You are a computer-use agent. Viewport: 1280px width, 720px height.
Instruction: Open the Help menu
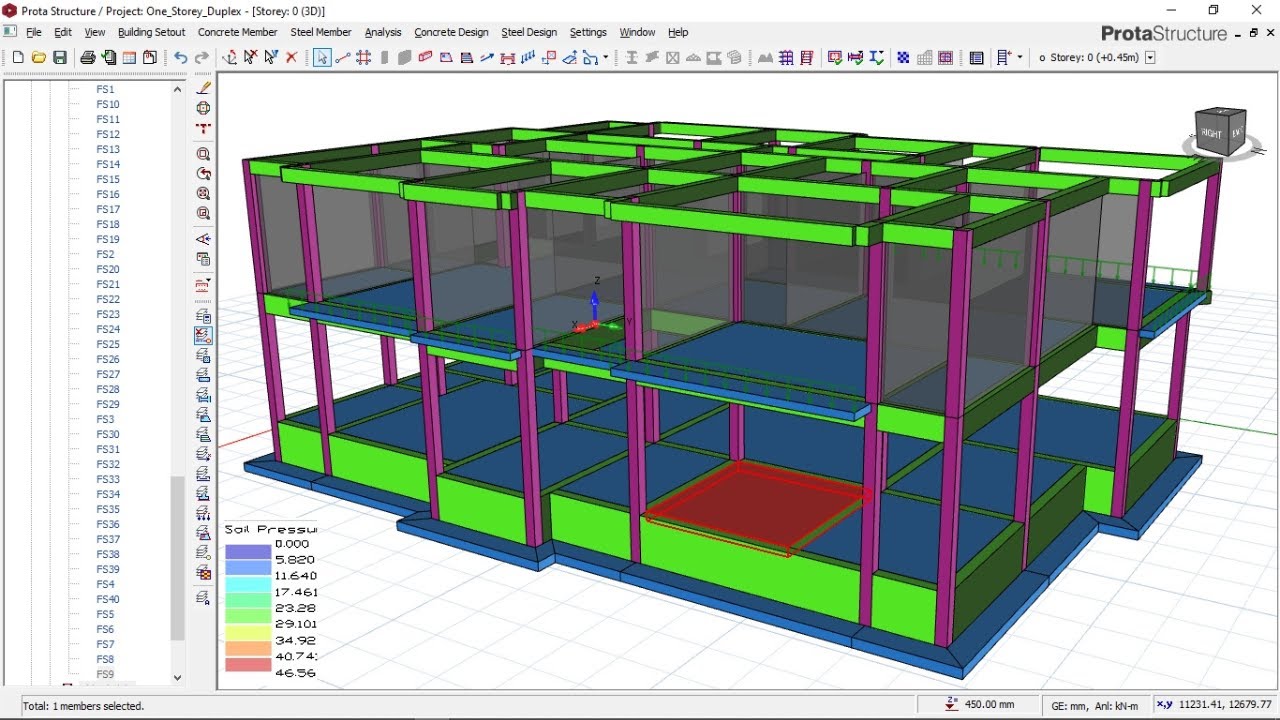click(x=678, y=32)
